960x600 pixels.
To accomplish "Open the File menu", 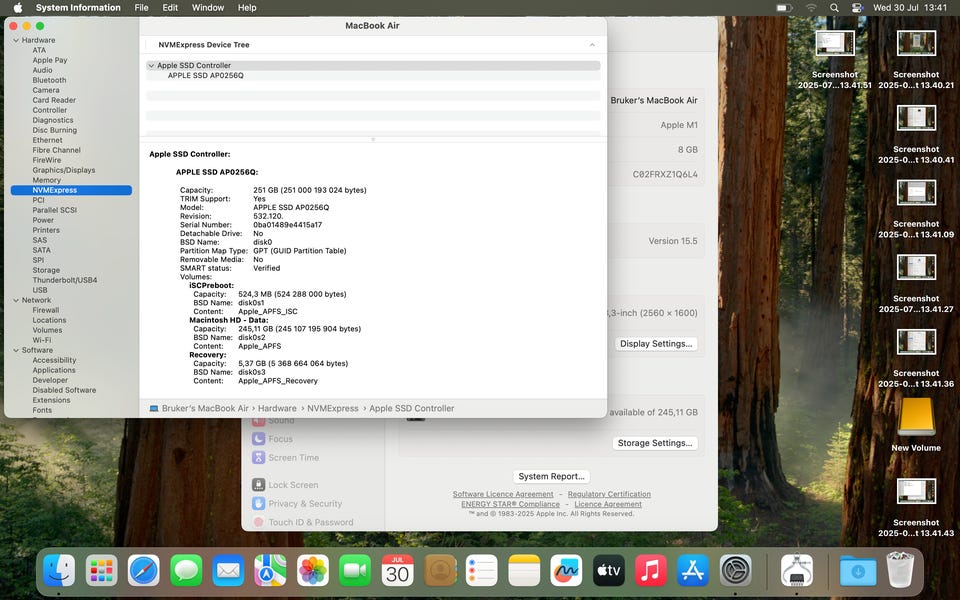I will click(x=141, y=8).
